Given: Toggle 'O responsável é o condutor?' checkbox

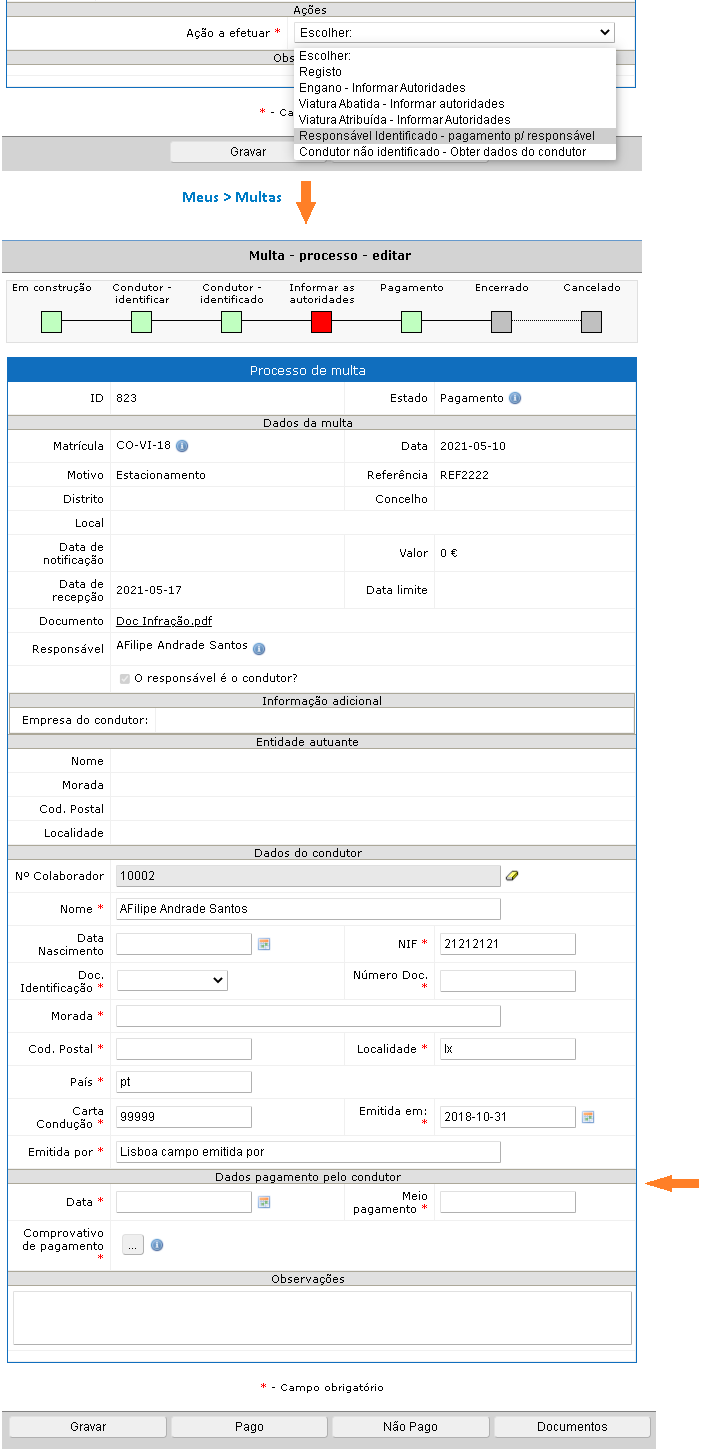Looking at the screenshot, I should pos(124,678).
